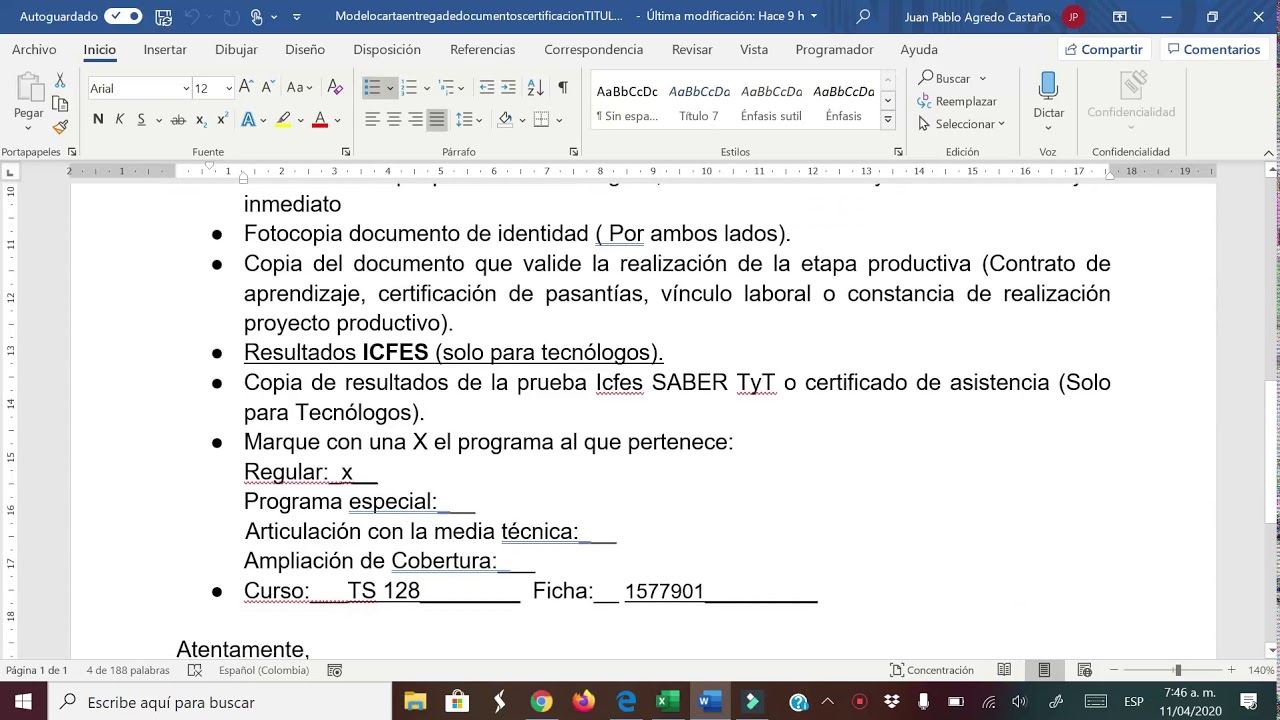Open the font color dropdown arrow

[x=337, y=120]
